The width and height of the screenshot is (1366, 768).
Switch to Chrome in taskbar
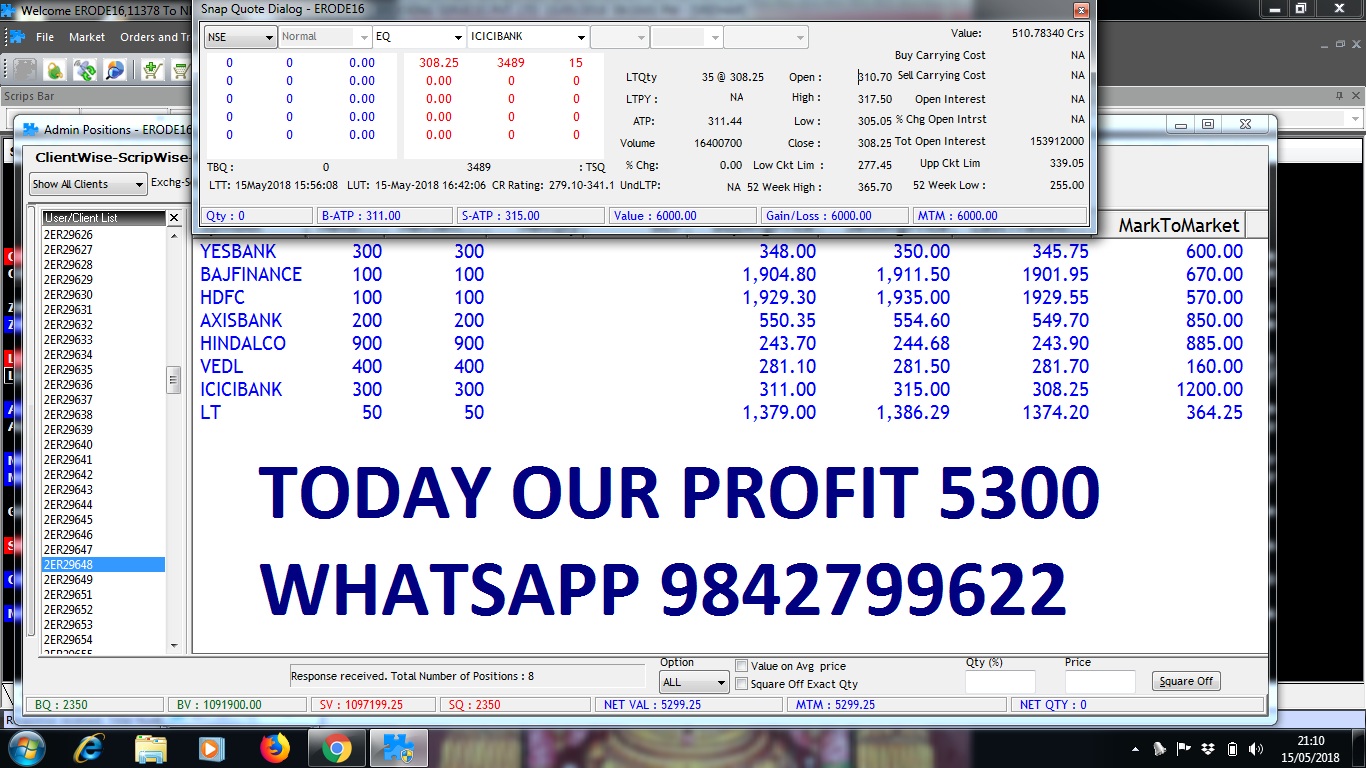pos(336,747)
